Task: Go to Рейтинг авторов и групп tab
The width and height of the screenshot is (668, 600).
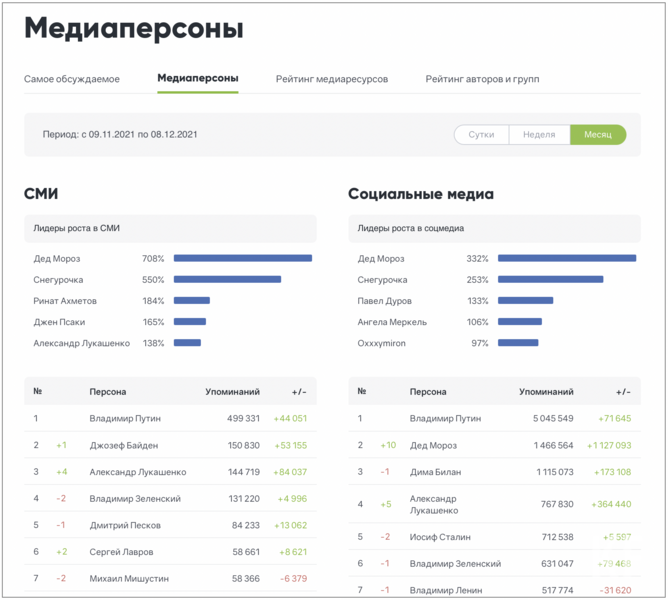Action: (x=482, y=79)
